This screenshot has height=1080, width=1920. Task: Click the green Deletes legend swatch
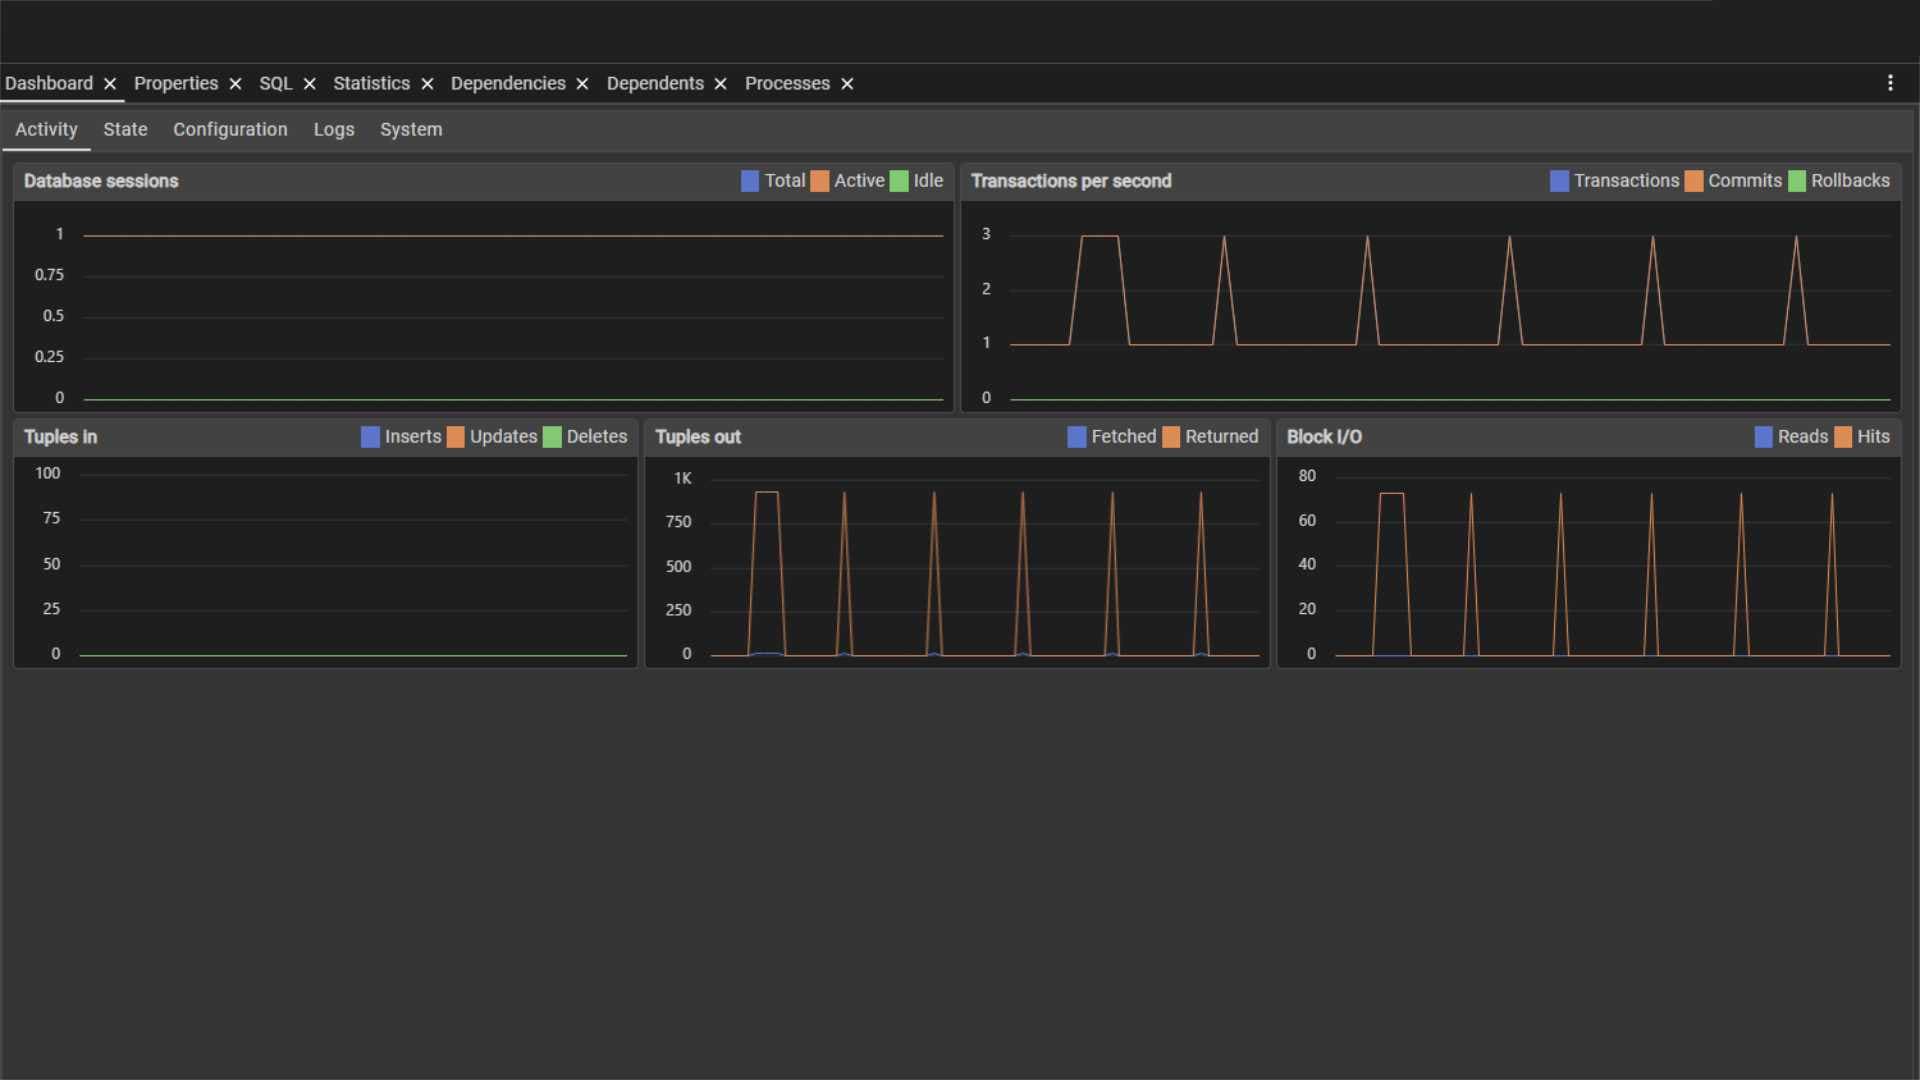[552, 437]
